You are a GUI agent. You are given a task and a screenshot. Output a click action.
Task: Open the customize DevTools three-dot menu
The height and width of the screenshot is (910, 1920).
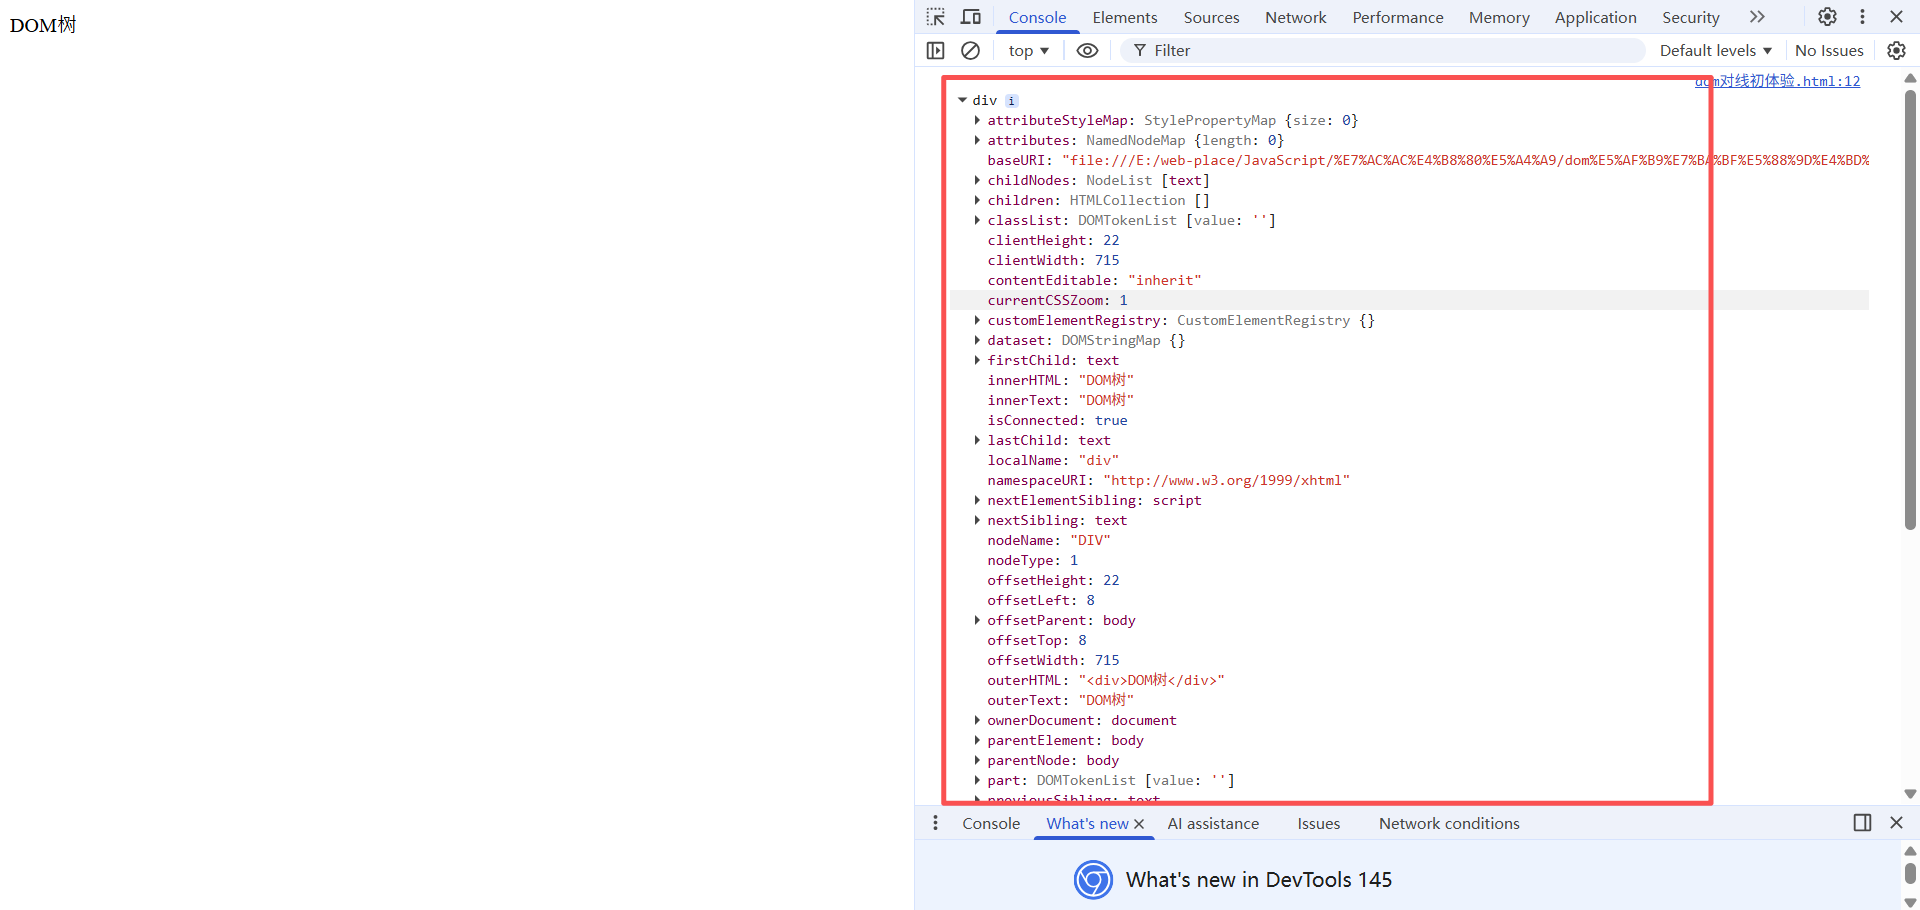point(1862,17)
